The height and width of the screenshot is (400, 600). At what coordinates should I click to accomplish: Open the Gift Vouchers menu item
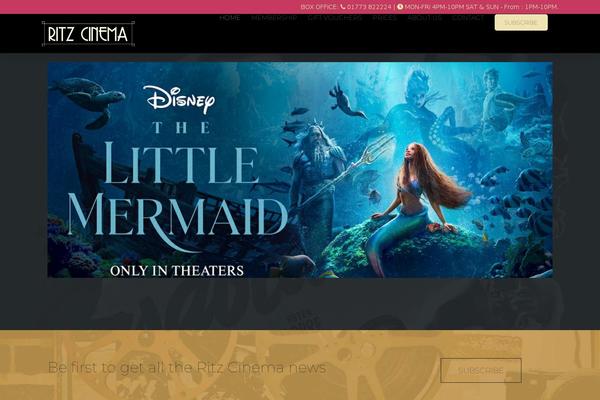tap(334, 18)
